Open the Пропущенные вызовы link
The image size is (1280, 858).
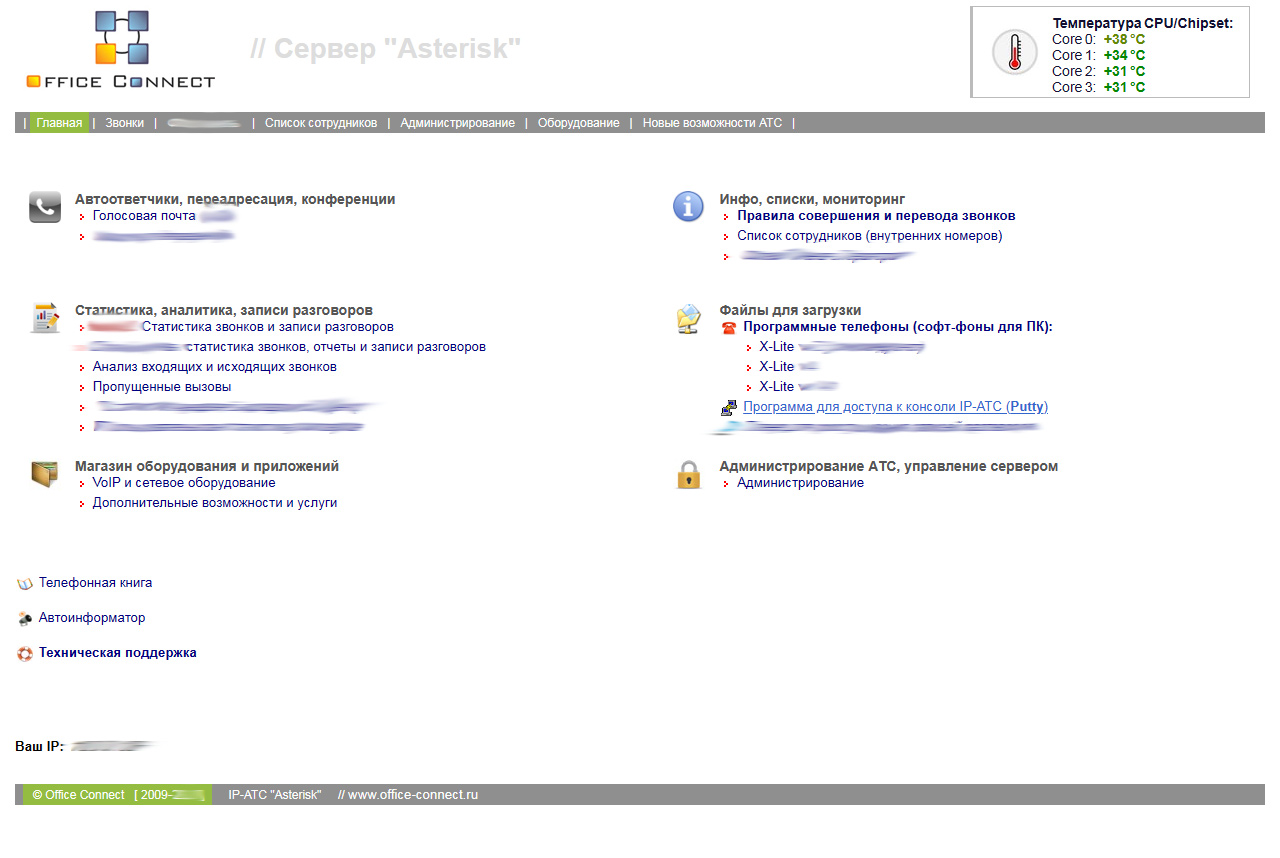click(x=161, y=387)
